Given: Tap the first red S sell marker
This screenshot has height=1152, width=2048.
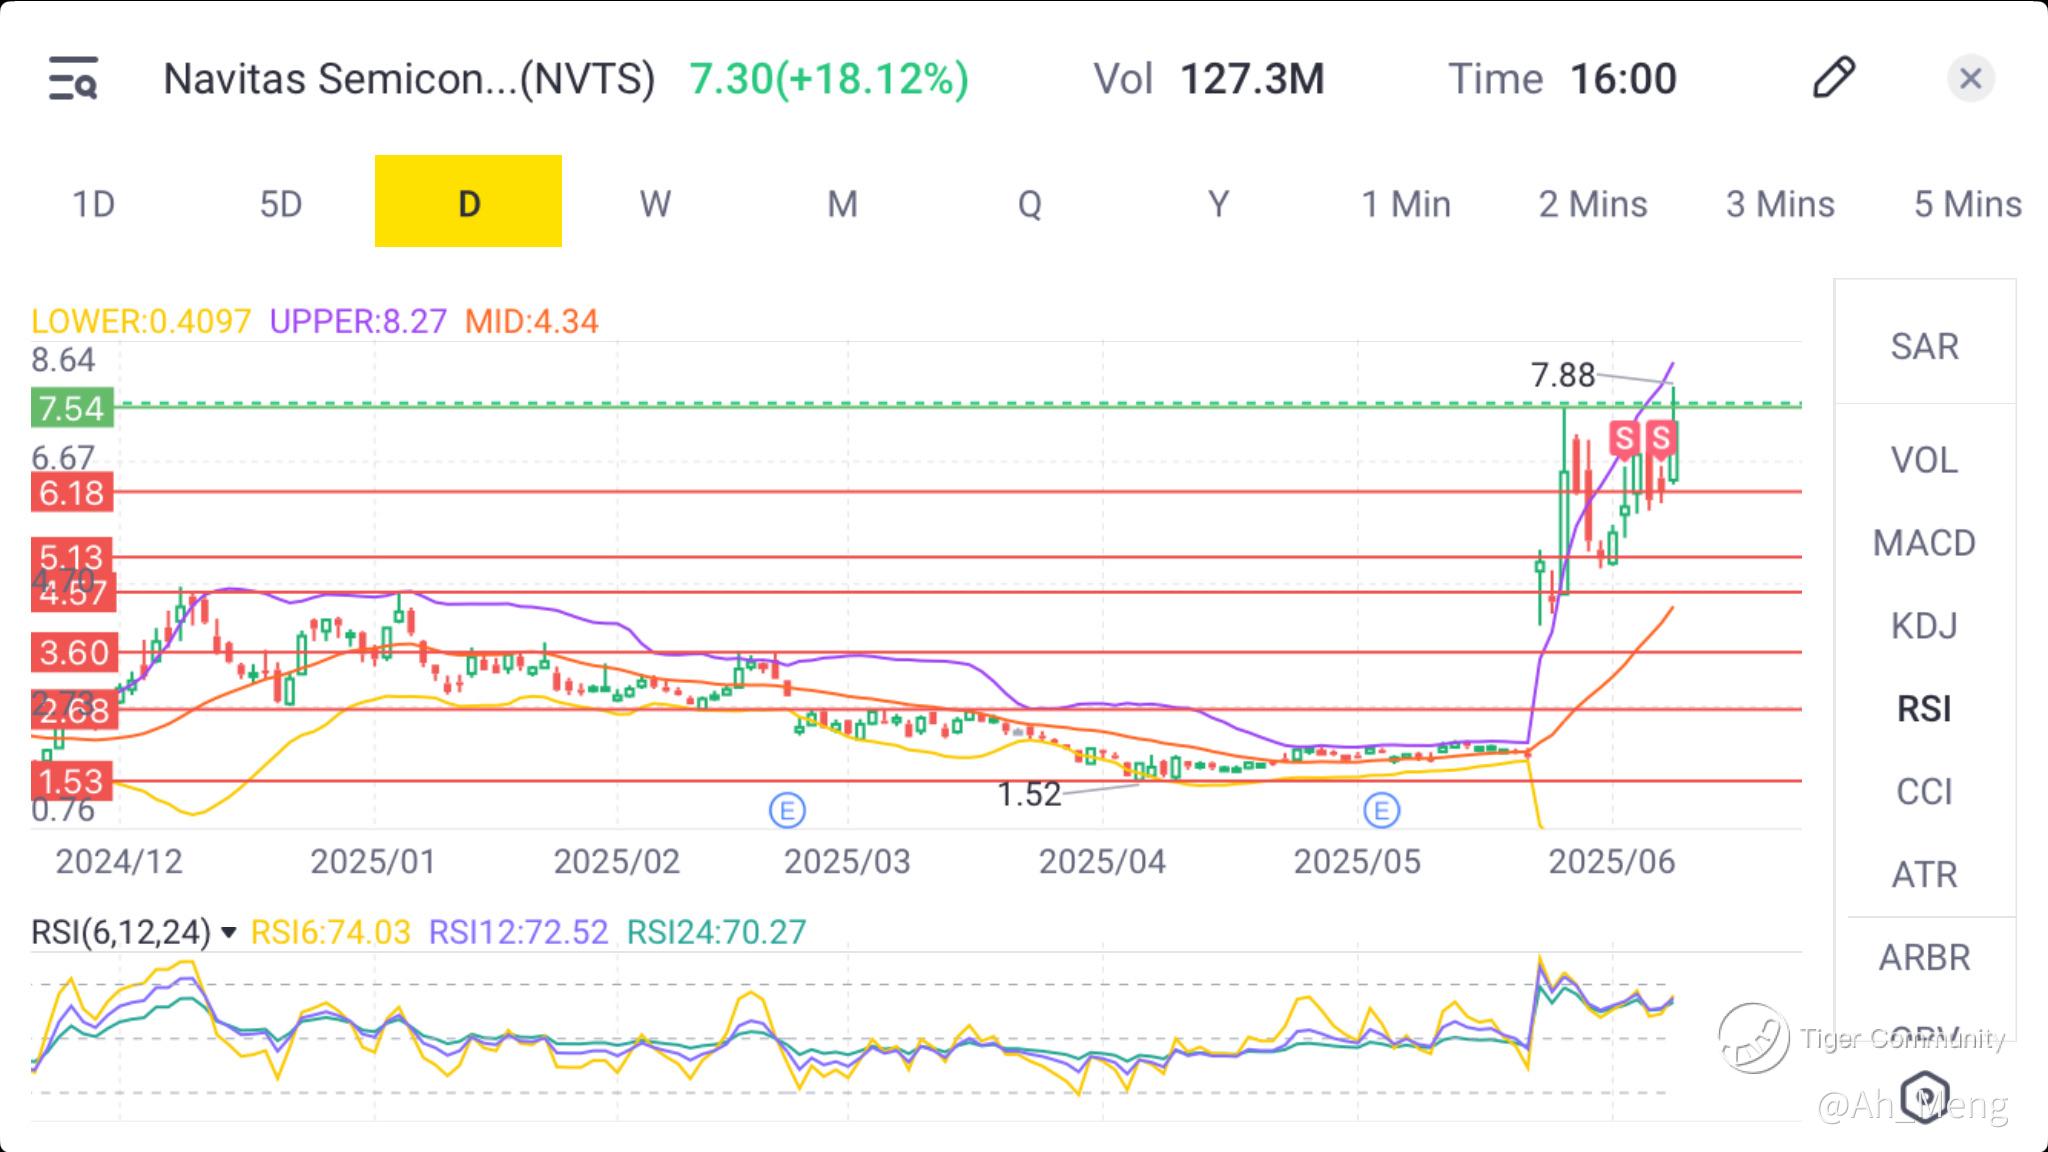Looking at the screenshot, I should pos(1624,437).
